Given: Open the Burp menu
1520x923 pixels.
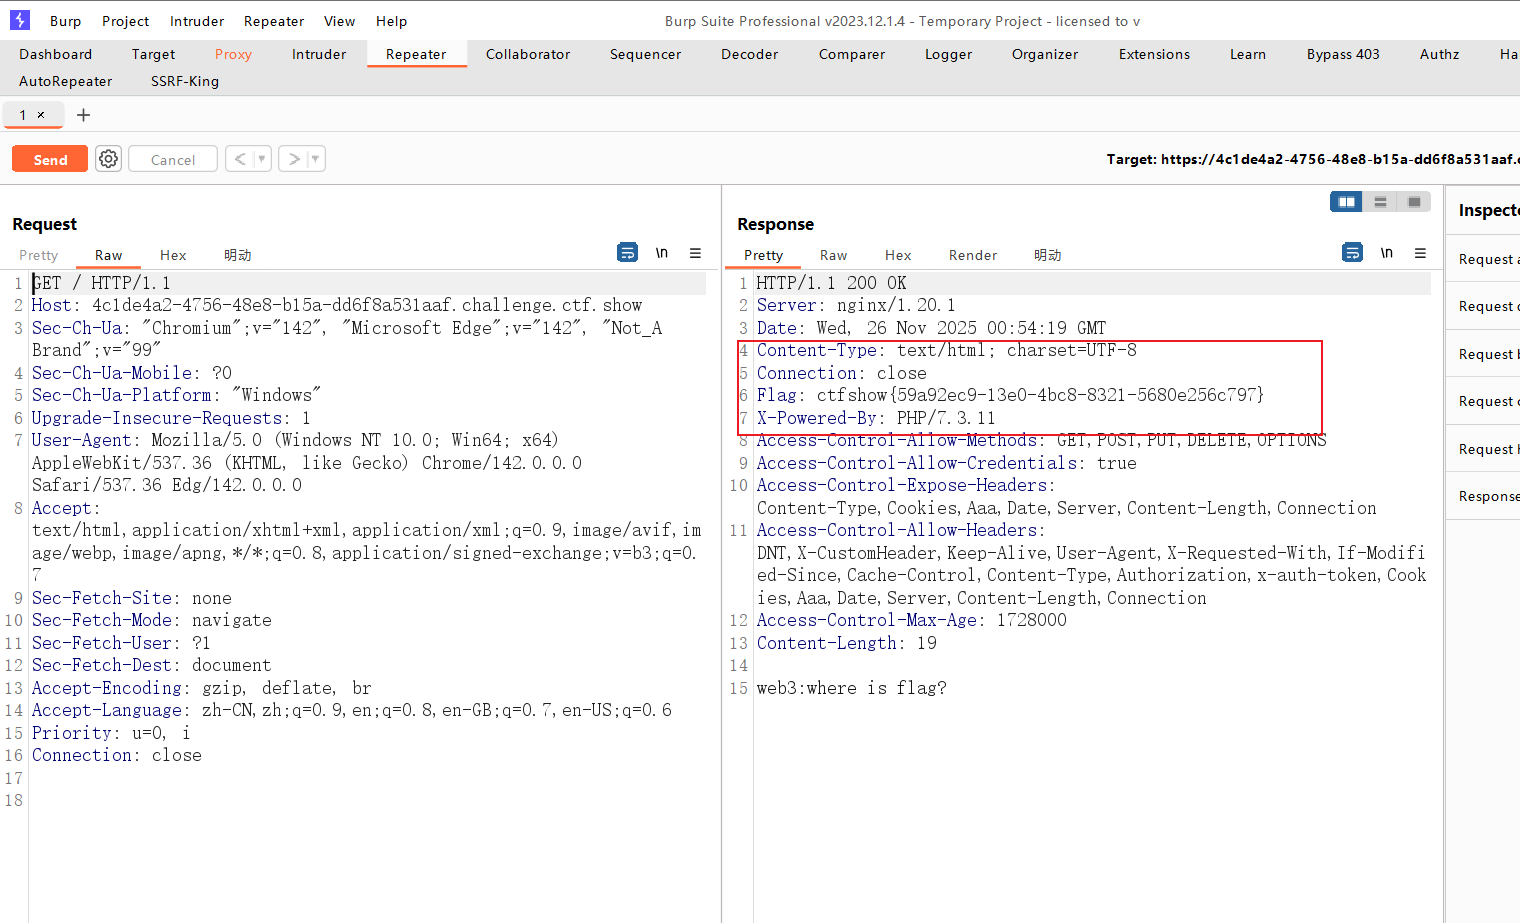Looking at the screenshot, I should click(x=65, y=21).
